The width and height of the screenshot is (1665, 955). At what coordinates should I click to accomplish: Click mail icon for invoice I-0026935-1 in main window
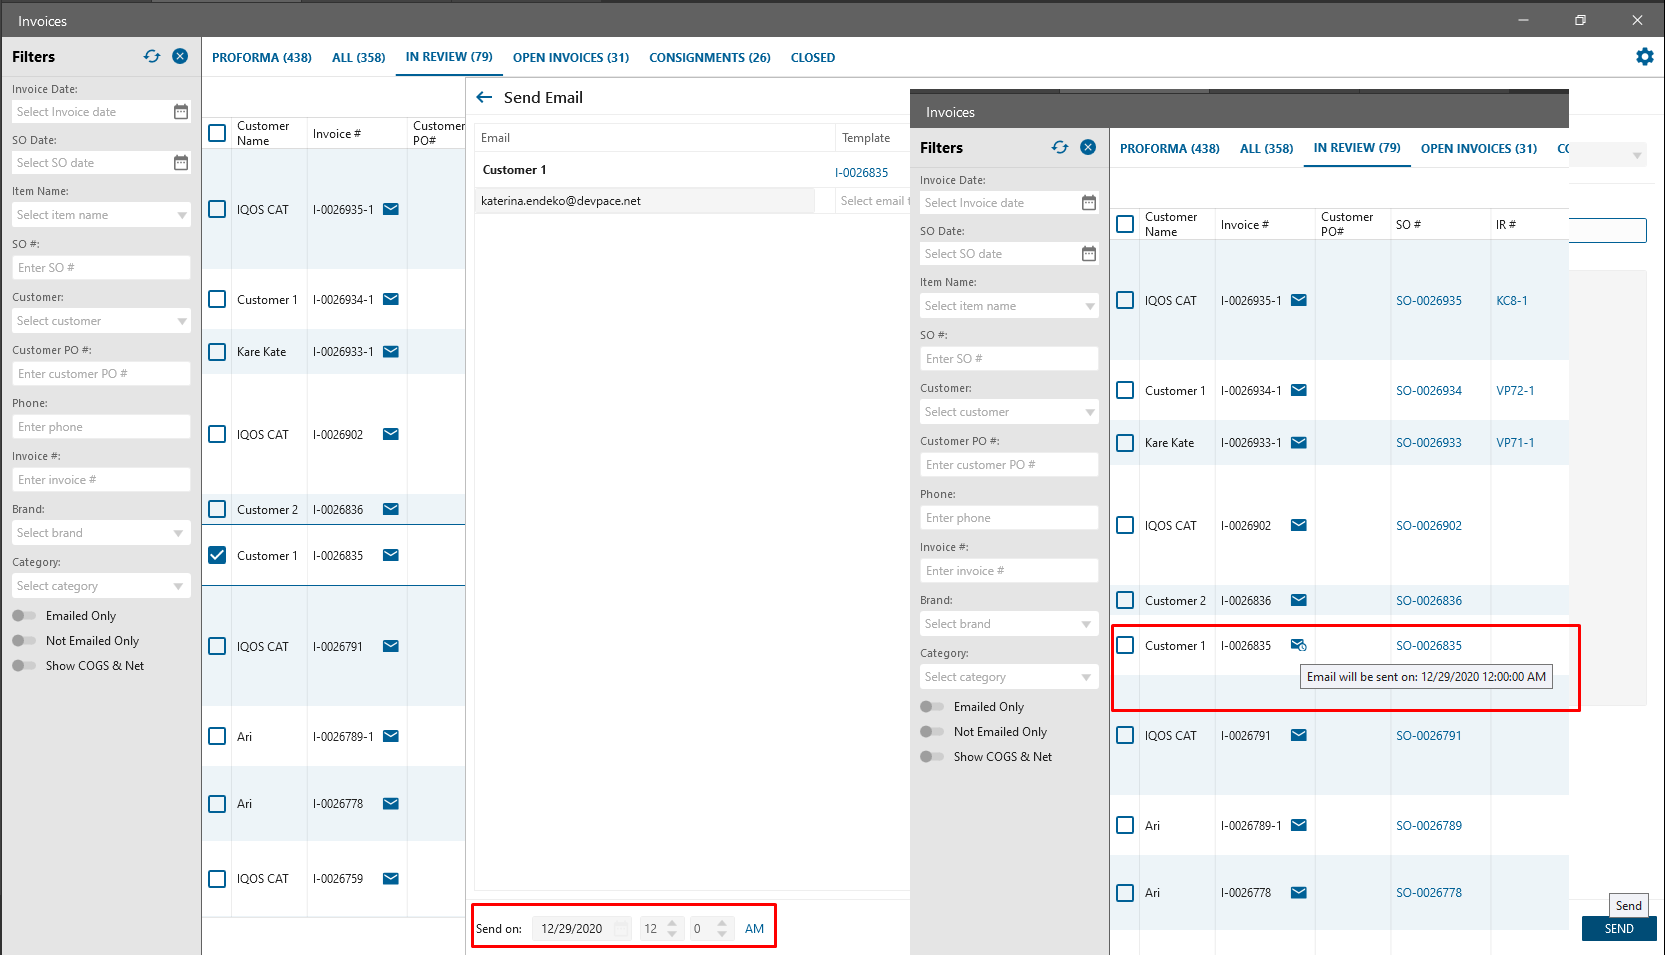point(391,209)
